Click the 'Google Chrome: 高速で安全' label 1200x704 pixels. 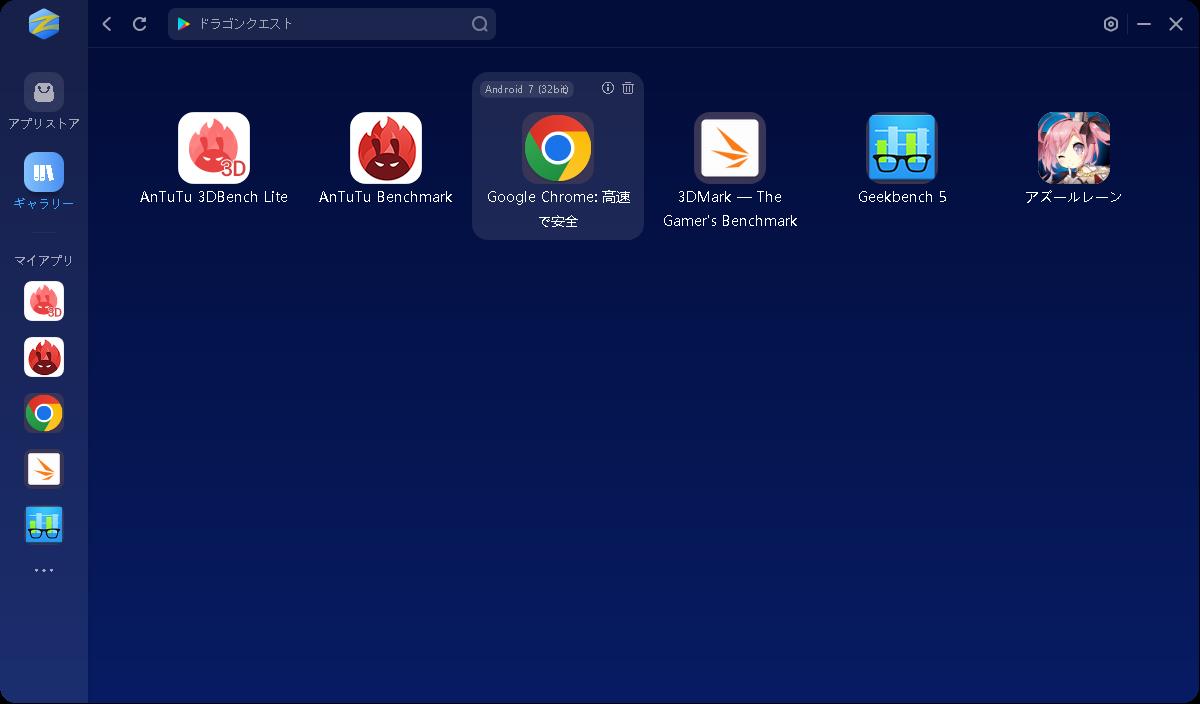click(x=558, y=209)
